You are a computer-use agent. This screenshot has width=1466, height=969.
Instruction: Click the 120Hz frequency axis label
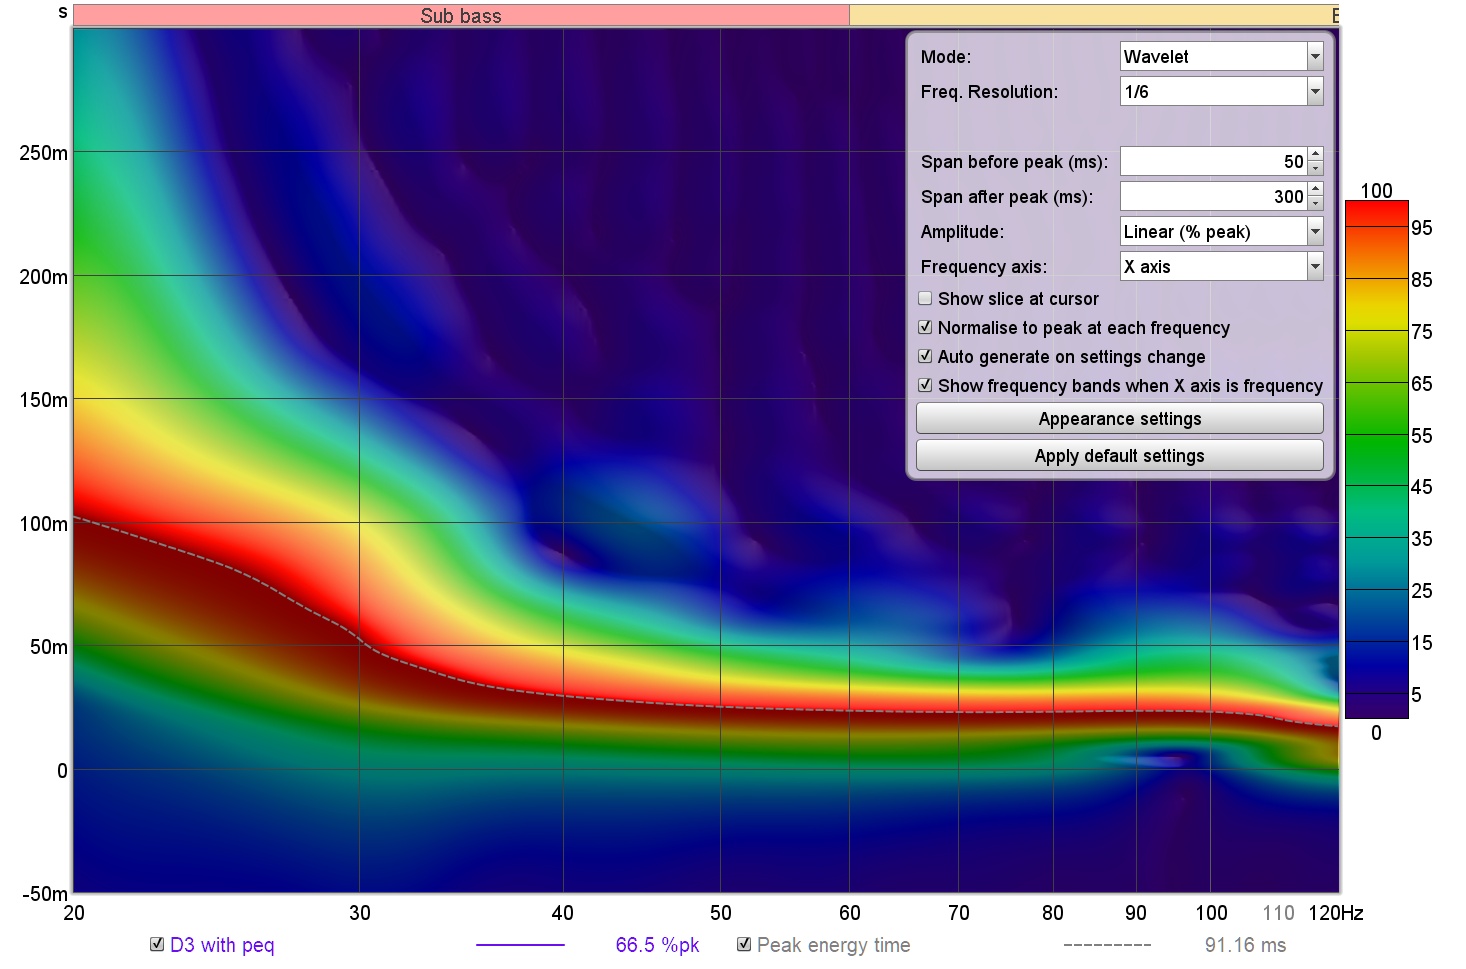tap(1336, 913)
